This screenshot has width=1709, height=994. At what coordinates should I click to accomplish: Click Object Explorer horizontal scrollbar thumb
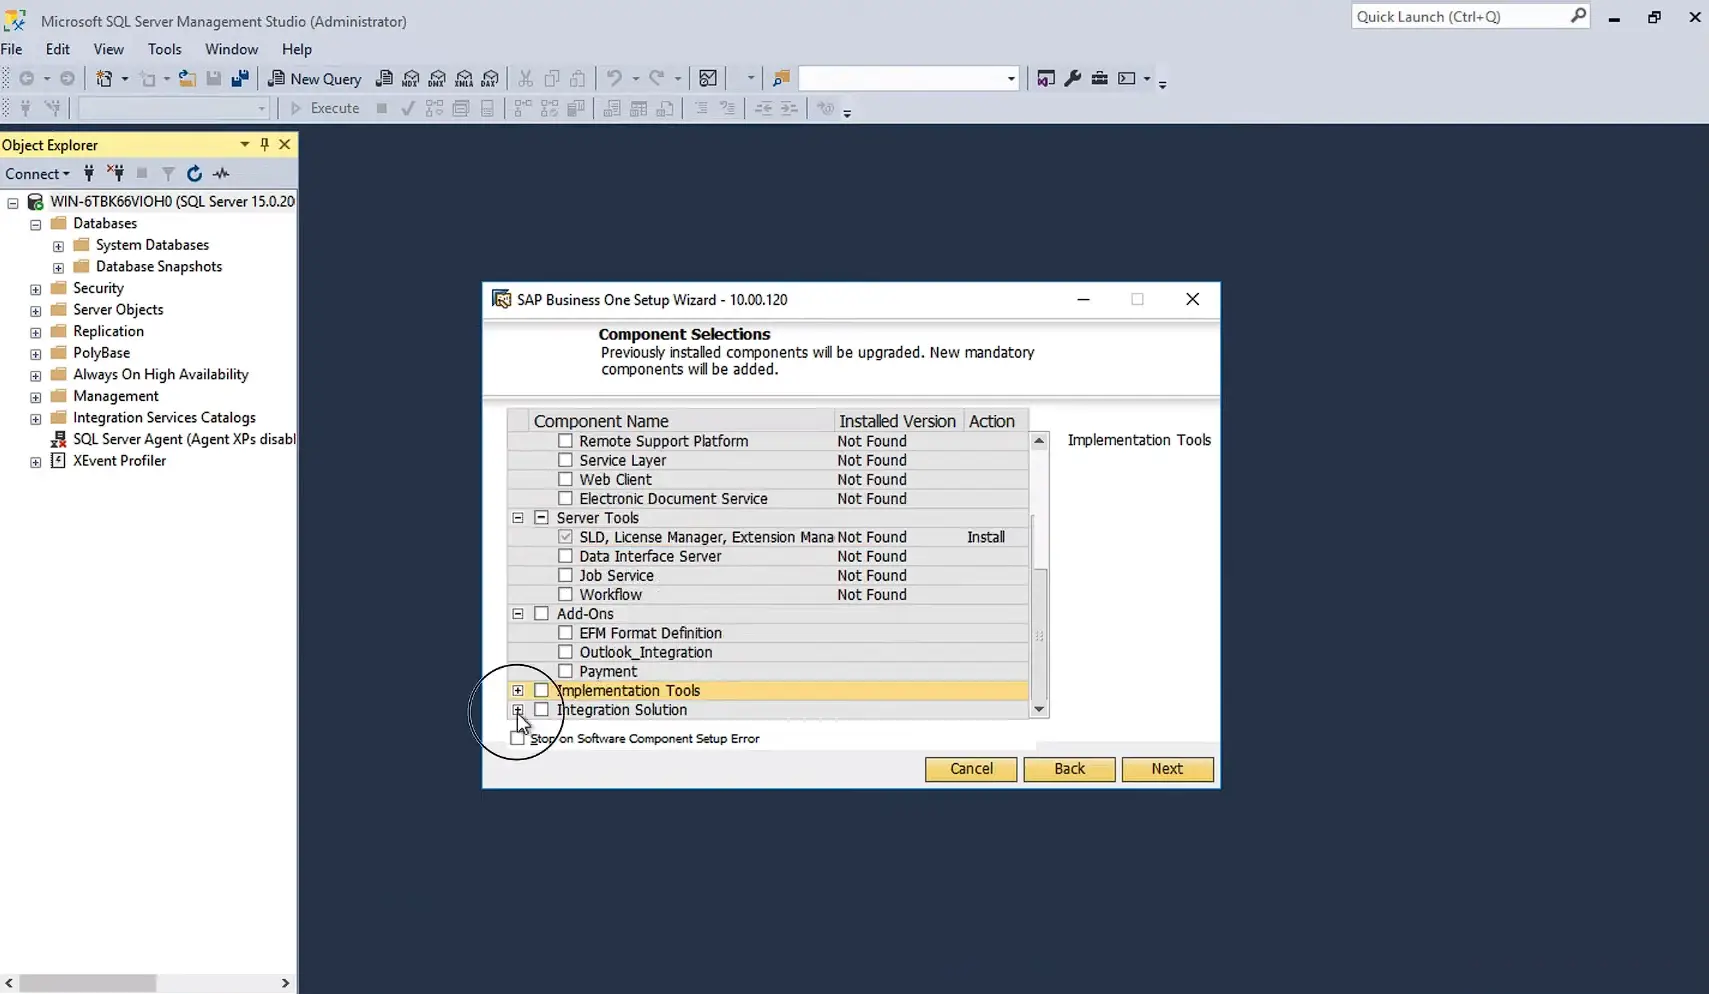(88, 983)
